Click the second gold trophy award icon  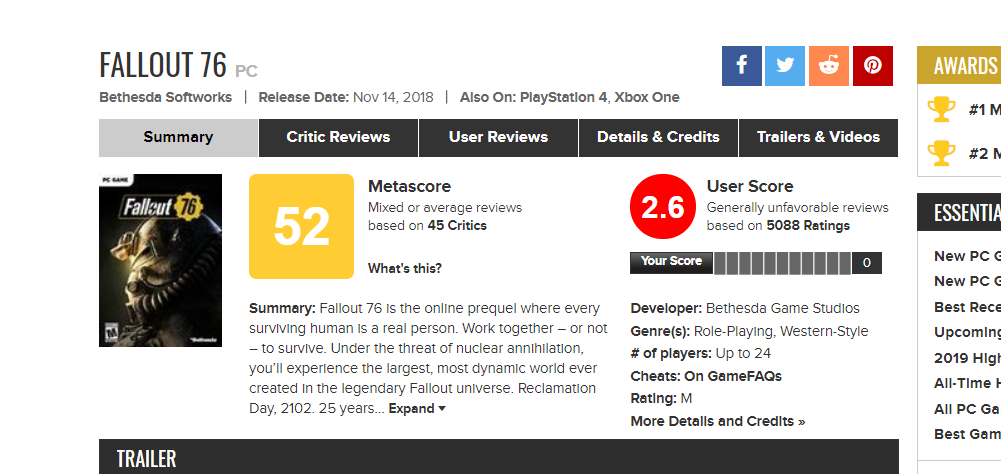click(x=941, y=153)
